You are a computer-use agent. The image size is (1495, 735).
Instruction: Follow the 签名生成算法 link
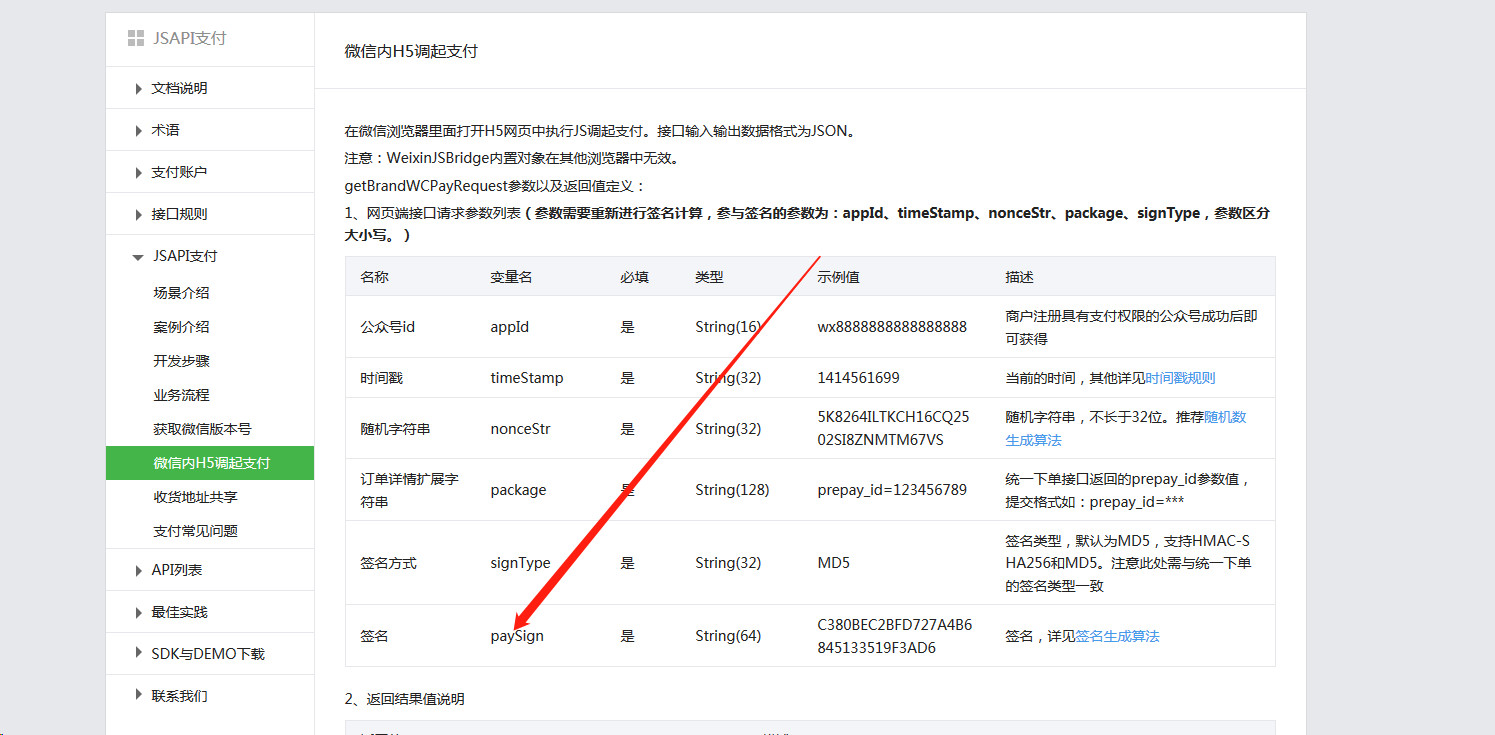coord(1117,636)
